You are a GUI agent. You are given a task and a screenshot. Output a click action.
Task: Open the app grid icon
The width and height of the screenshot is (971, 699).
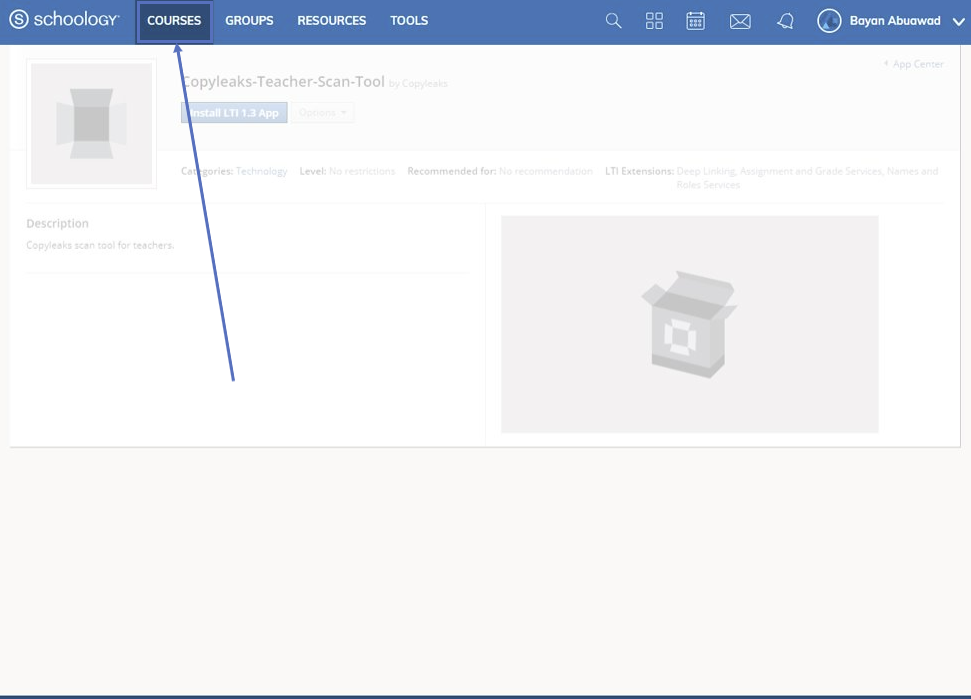tap(654, 21)
